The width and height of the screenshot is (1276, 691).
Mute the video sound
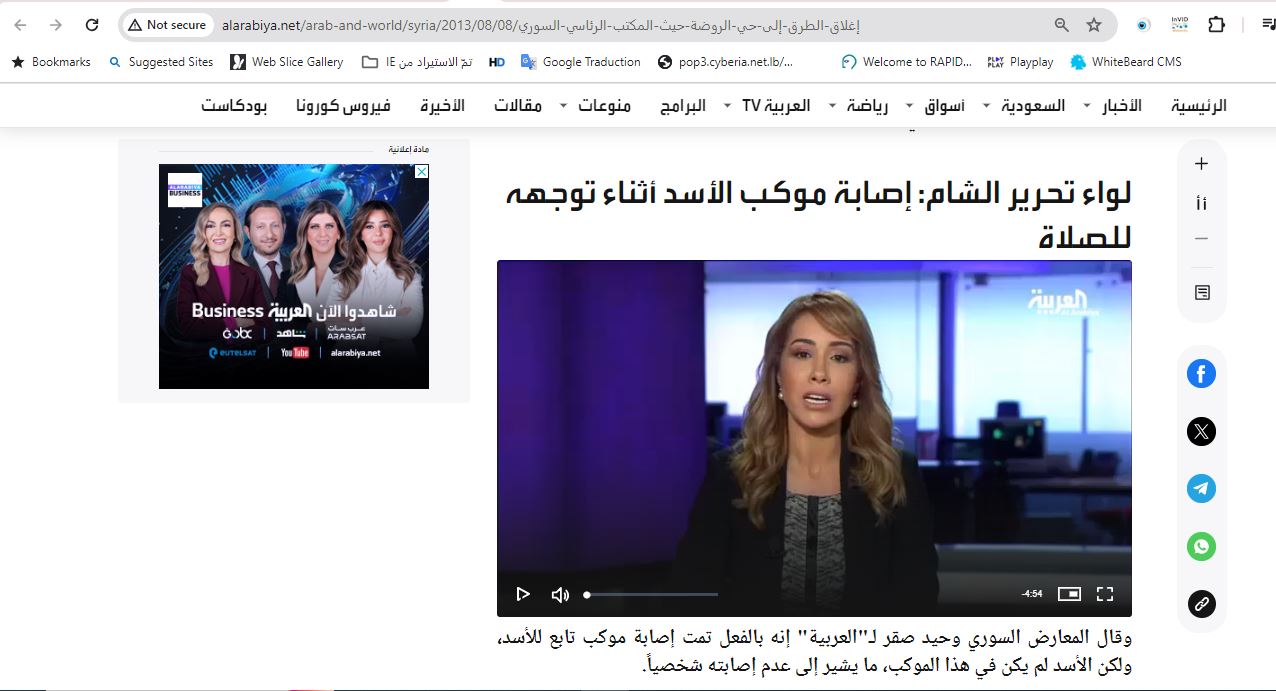click(x=560, y=594)
